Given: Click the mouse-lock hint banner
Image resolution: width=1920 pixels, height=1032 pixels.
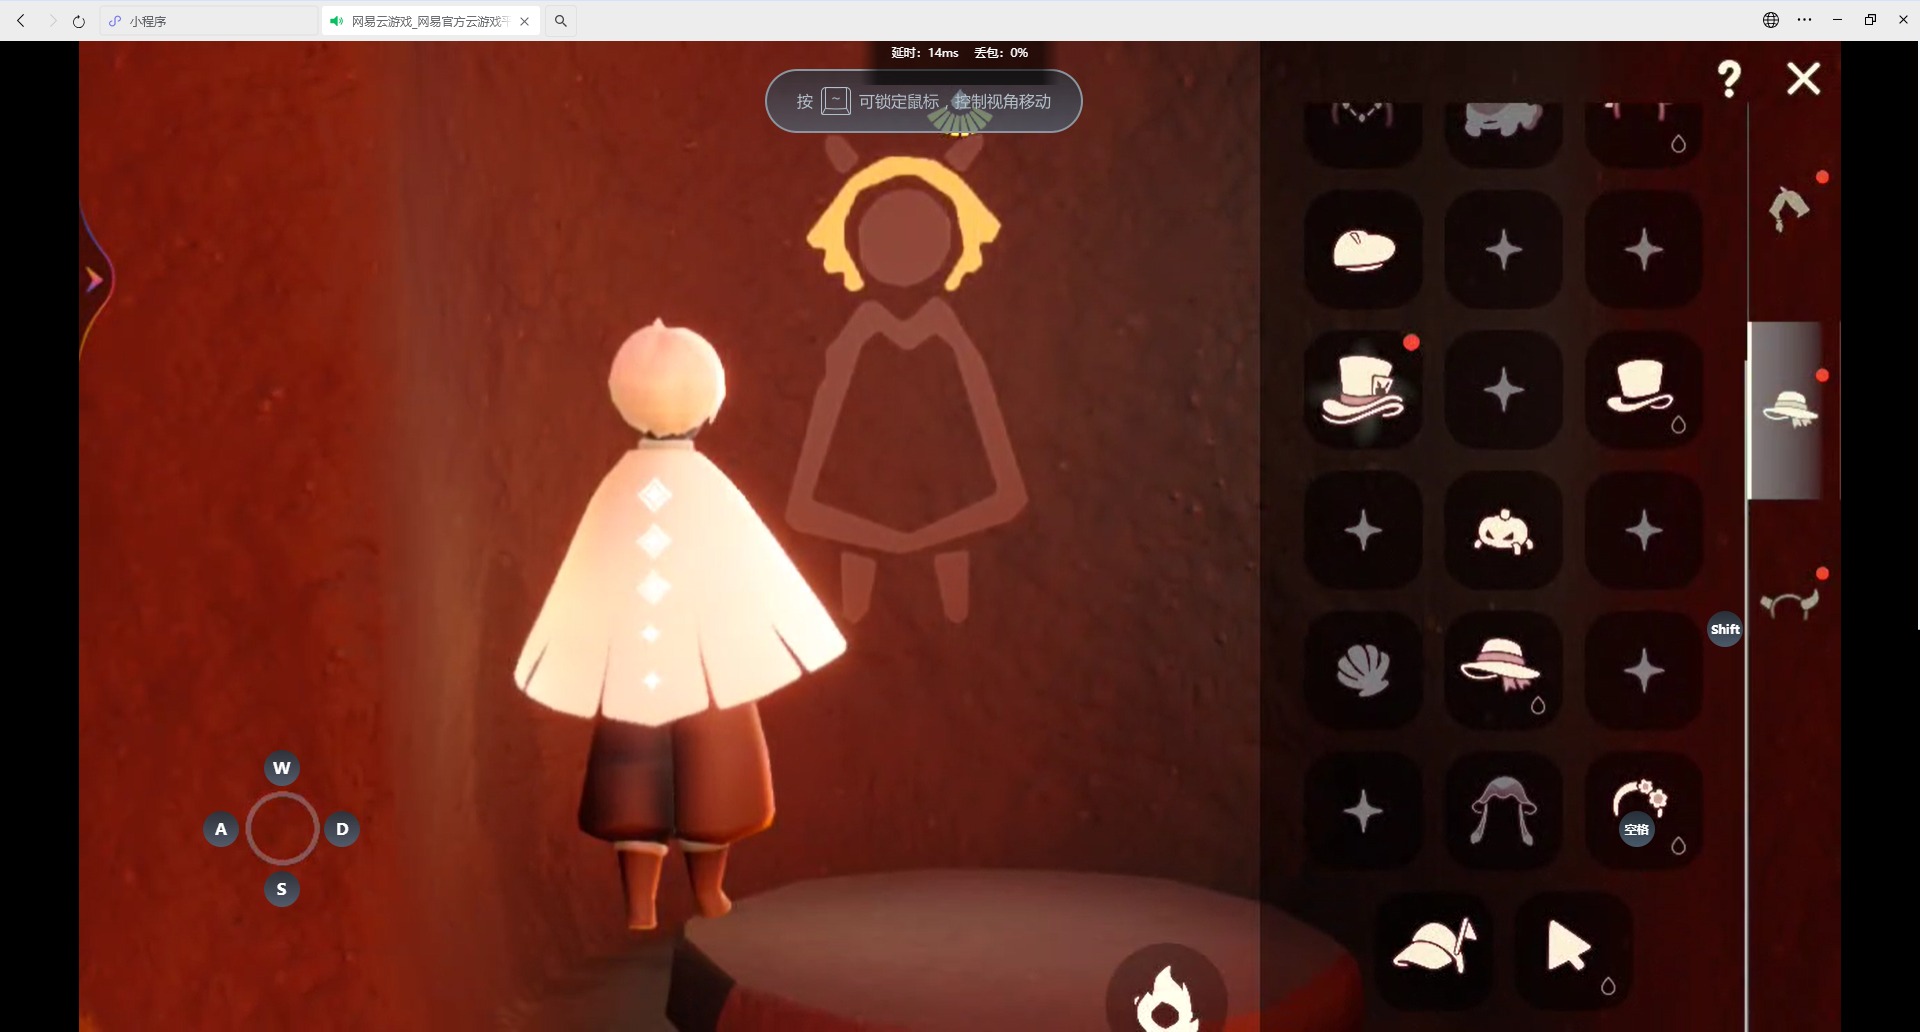Looking at the screenshot, I should (x=924, y=101).
